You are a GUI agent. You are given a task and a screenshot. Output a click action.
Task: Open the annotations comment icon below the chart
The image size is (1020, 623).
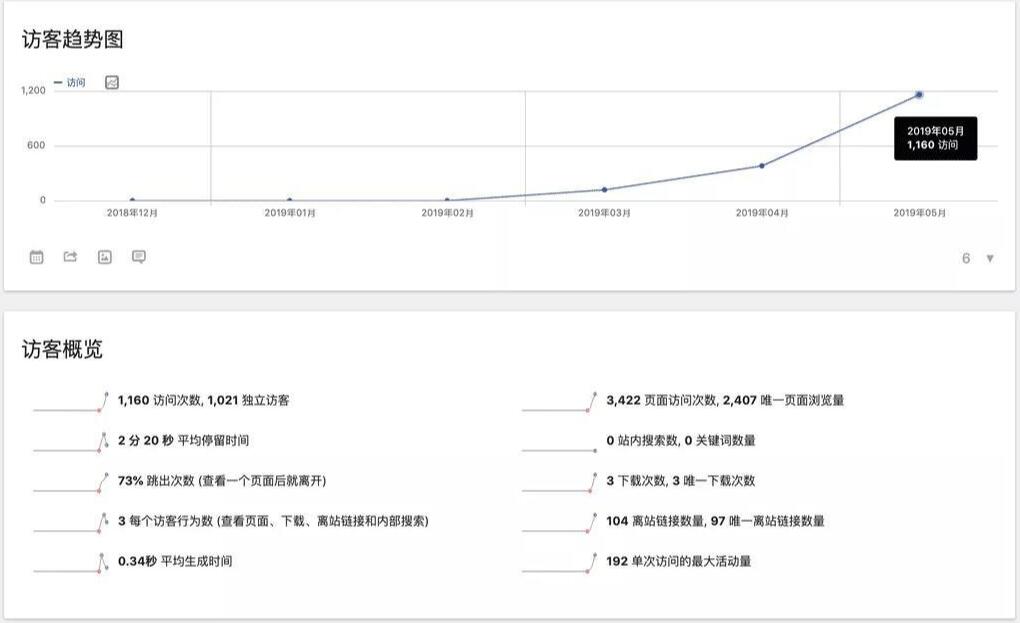point(139,257)
